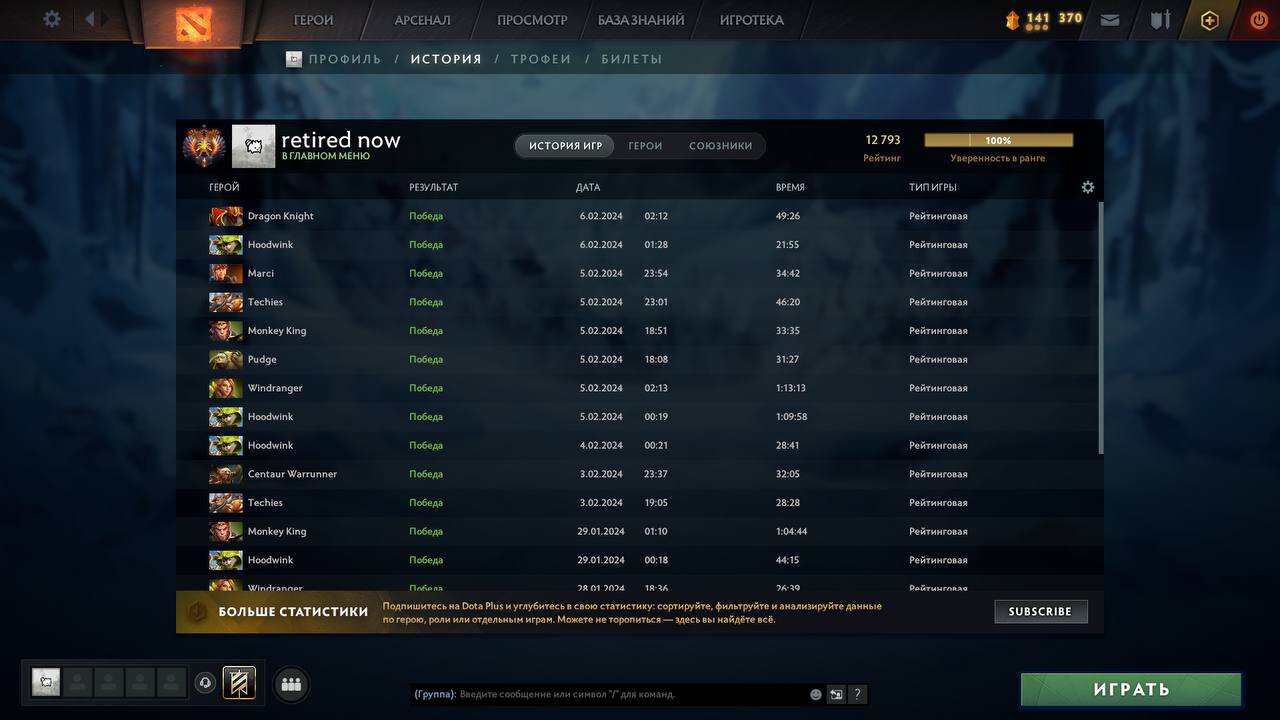Select the Dragon Knight match name text

tap(281, 216)
